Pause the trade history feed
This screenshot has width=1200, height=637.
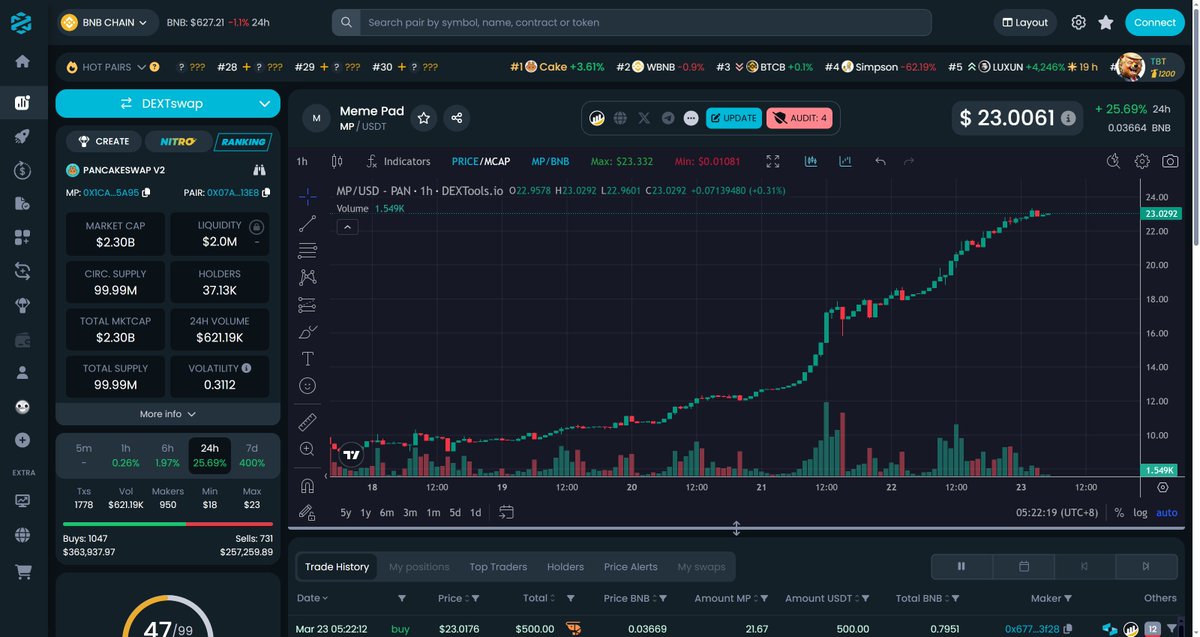pos(961,566)
